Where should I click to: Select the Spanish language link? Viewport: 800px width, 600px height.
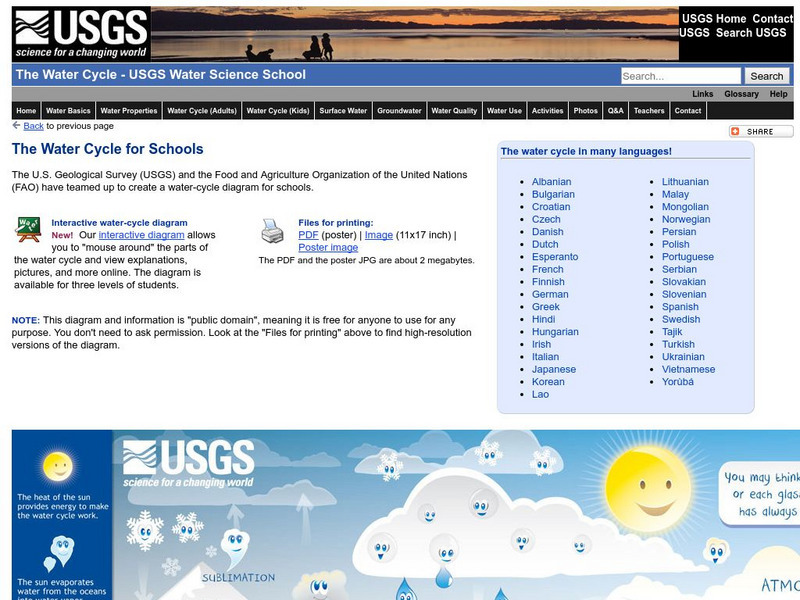click(680, 307)
